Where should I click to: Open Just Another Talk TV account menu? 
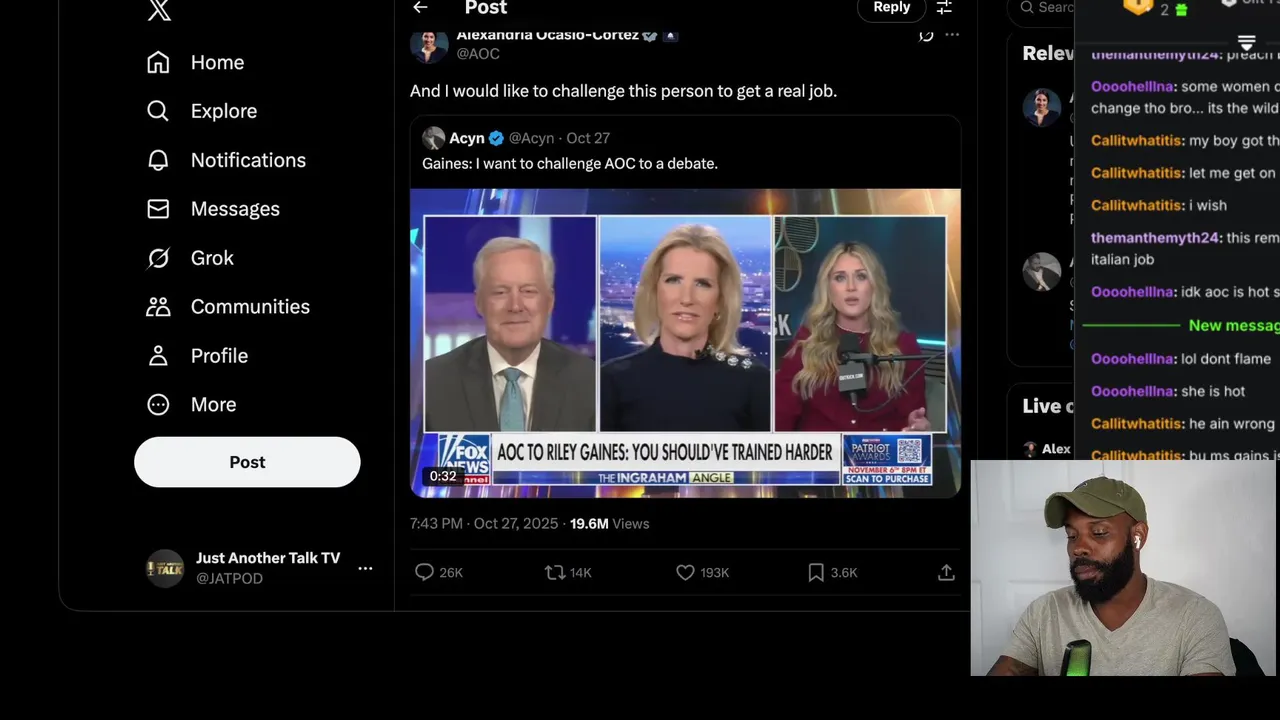tap(365, 568)
